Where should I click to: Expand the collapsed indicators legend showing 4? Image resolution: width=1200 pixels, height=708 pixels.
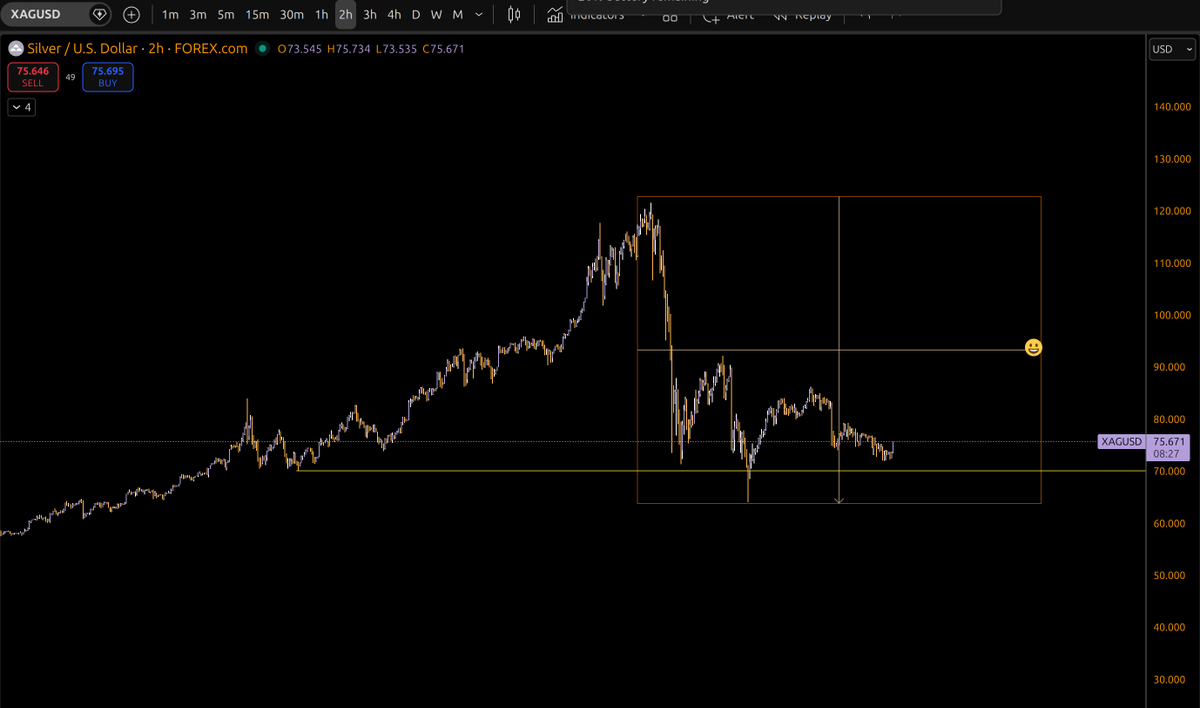coord(22,107)
